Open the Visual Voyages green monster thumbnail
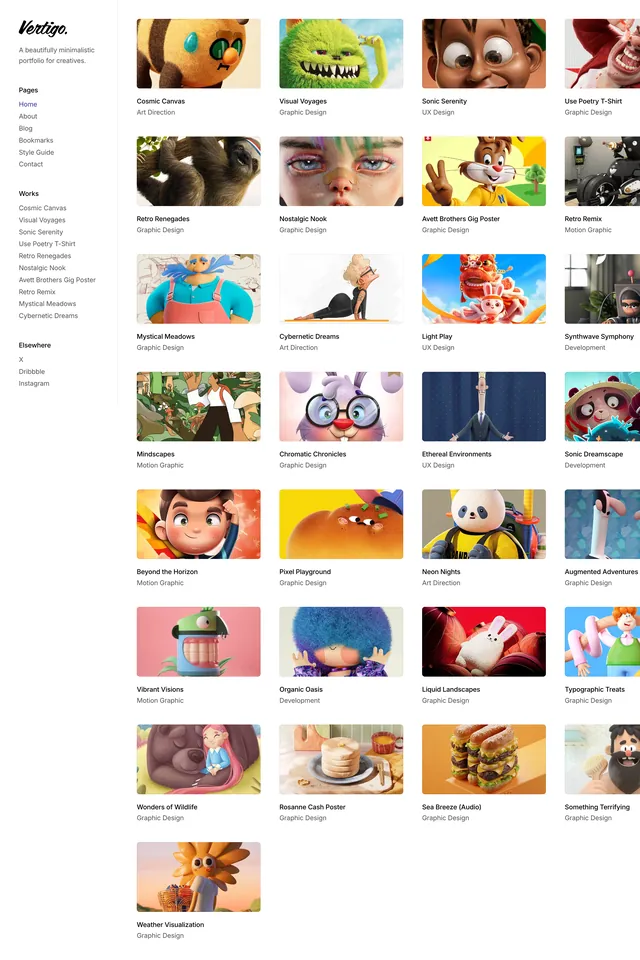 pos(341,53)
